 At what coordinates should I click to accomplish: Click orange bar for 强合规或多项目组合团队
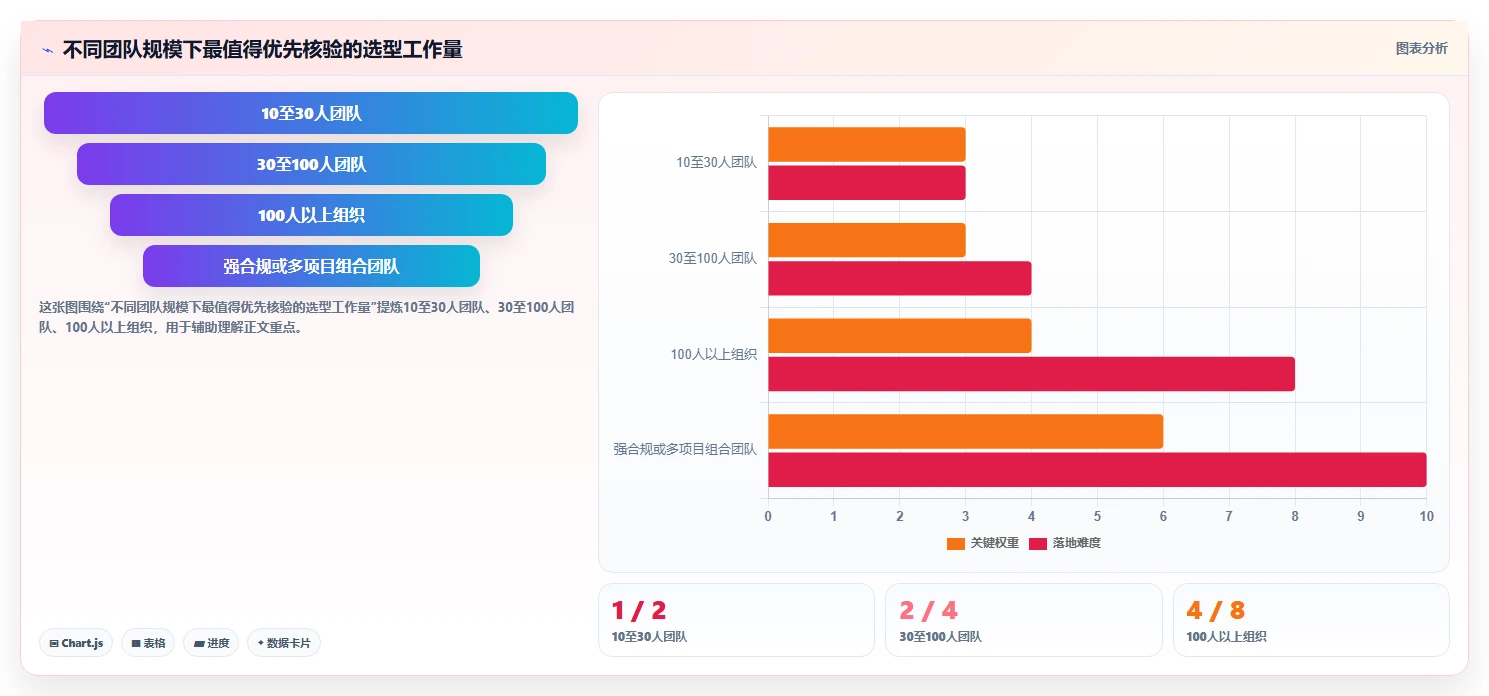(965, 431)
